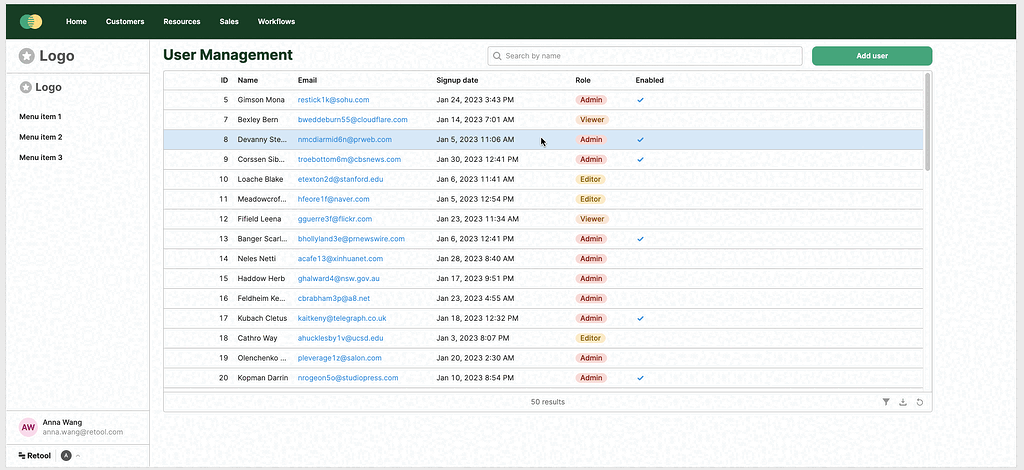Screen dimensions: 1024x470
Task: Click the table vertical scrollbar
Action: click(x=928, y=120)
